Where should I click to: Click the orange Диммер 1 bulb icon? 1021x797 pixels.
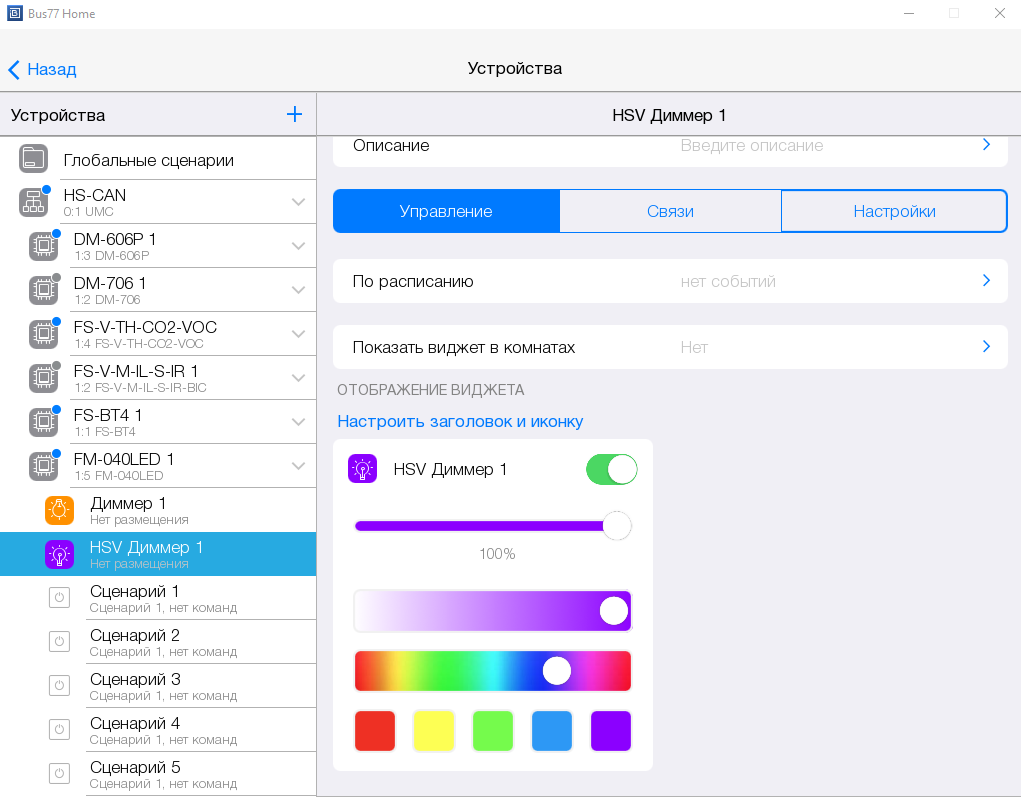pos(59,510)
